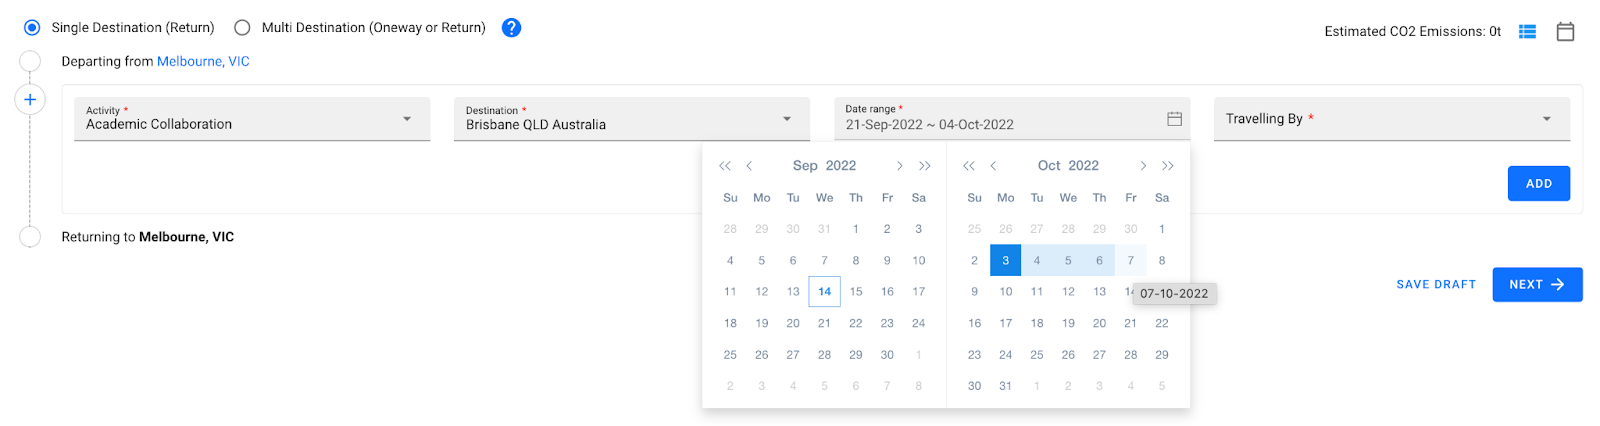Screen dimensions: 1600x426
Task: Select the Single Destination (Return) radio button
Action: (32, 28)
